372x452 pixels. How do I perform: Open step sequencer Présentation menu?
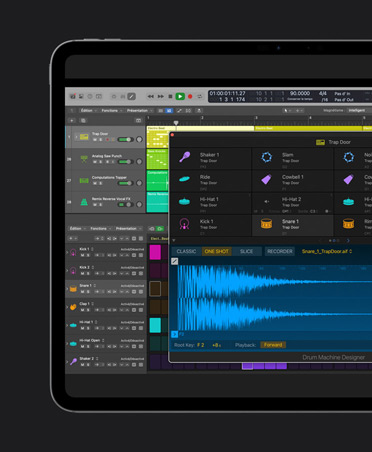coord(128,229)
